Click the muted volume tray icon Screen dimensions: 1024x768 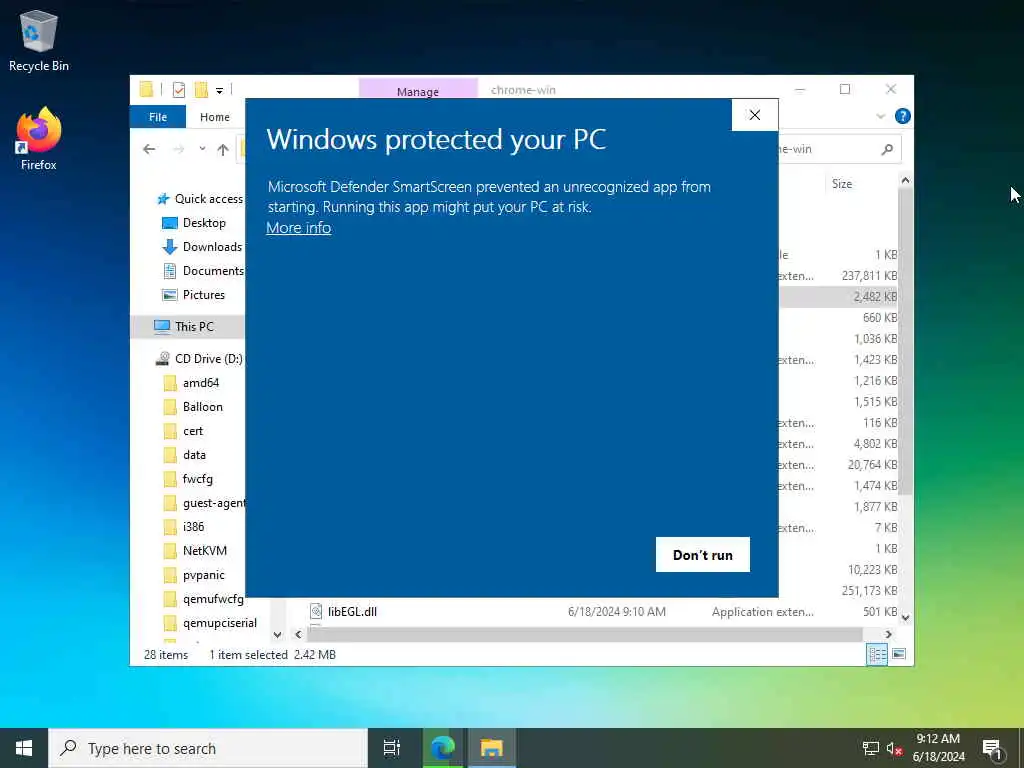(895, 748)
